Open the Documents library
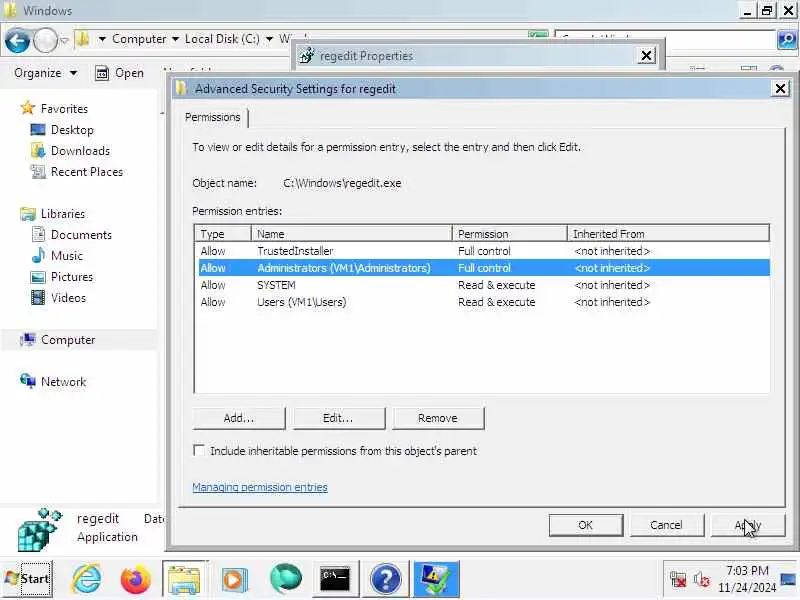The width and height of the screenshot is (800, 600). click(x=71, y=235)
